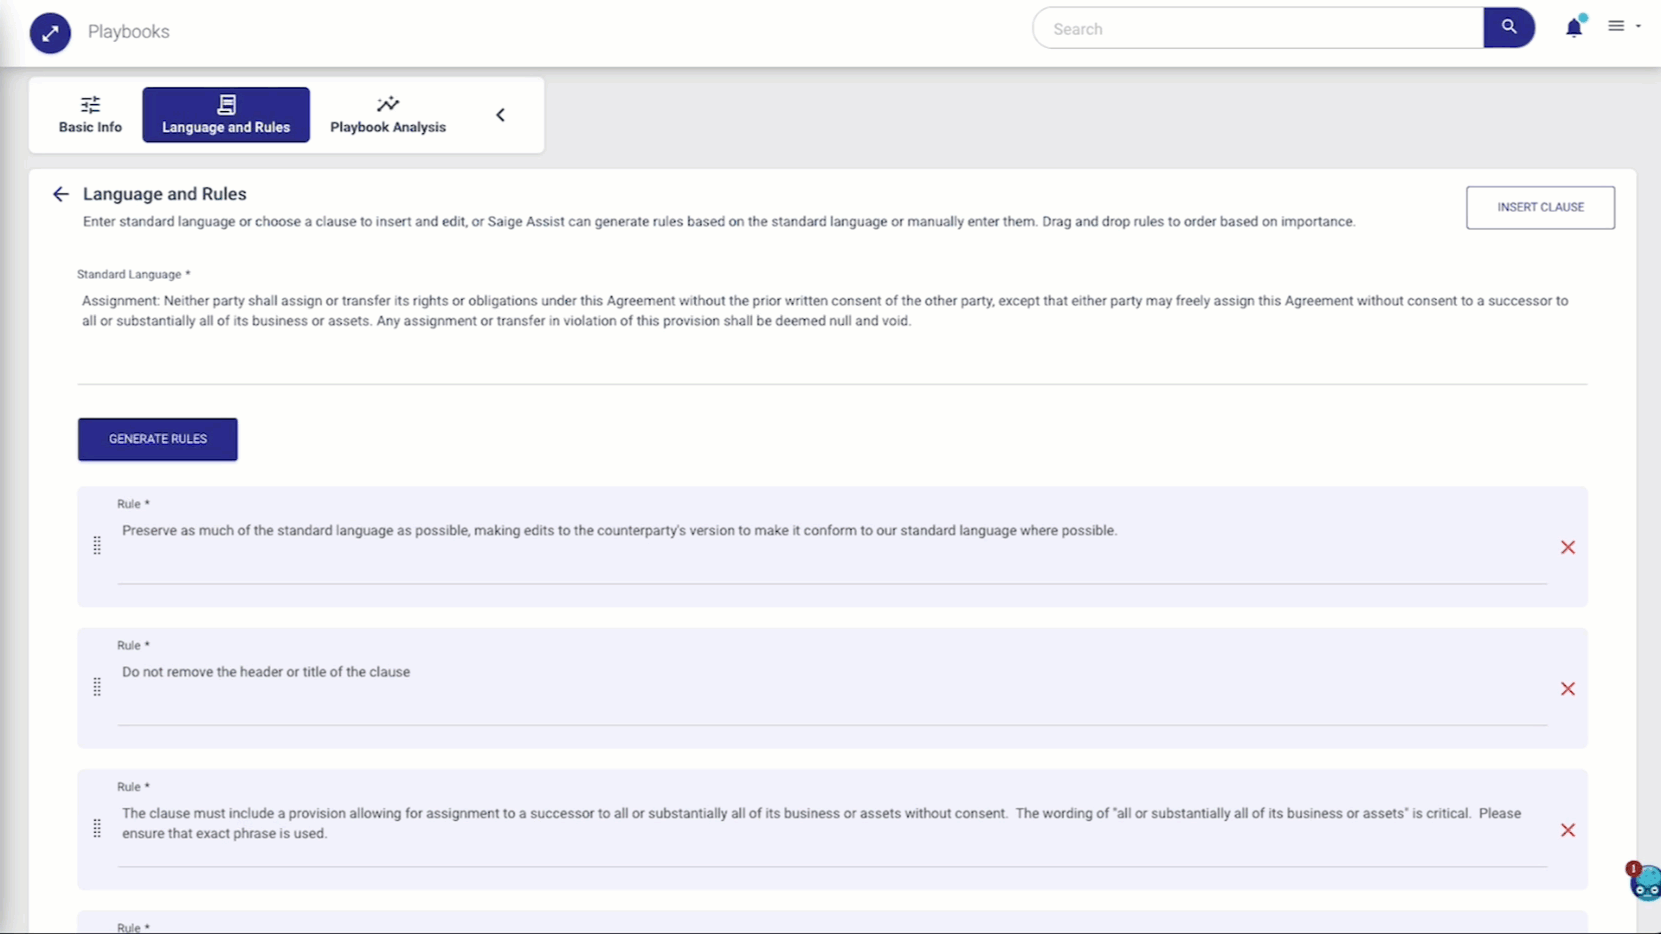Grab drag handle of 'Do not remove the header' rule

pos(97,687)
